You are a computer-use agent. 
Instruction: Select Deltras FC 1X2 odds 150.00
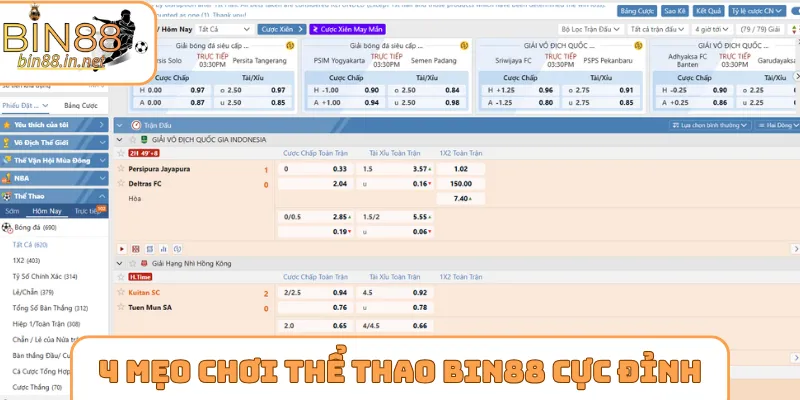(461, 184)
